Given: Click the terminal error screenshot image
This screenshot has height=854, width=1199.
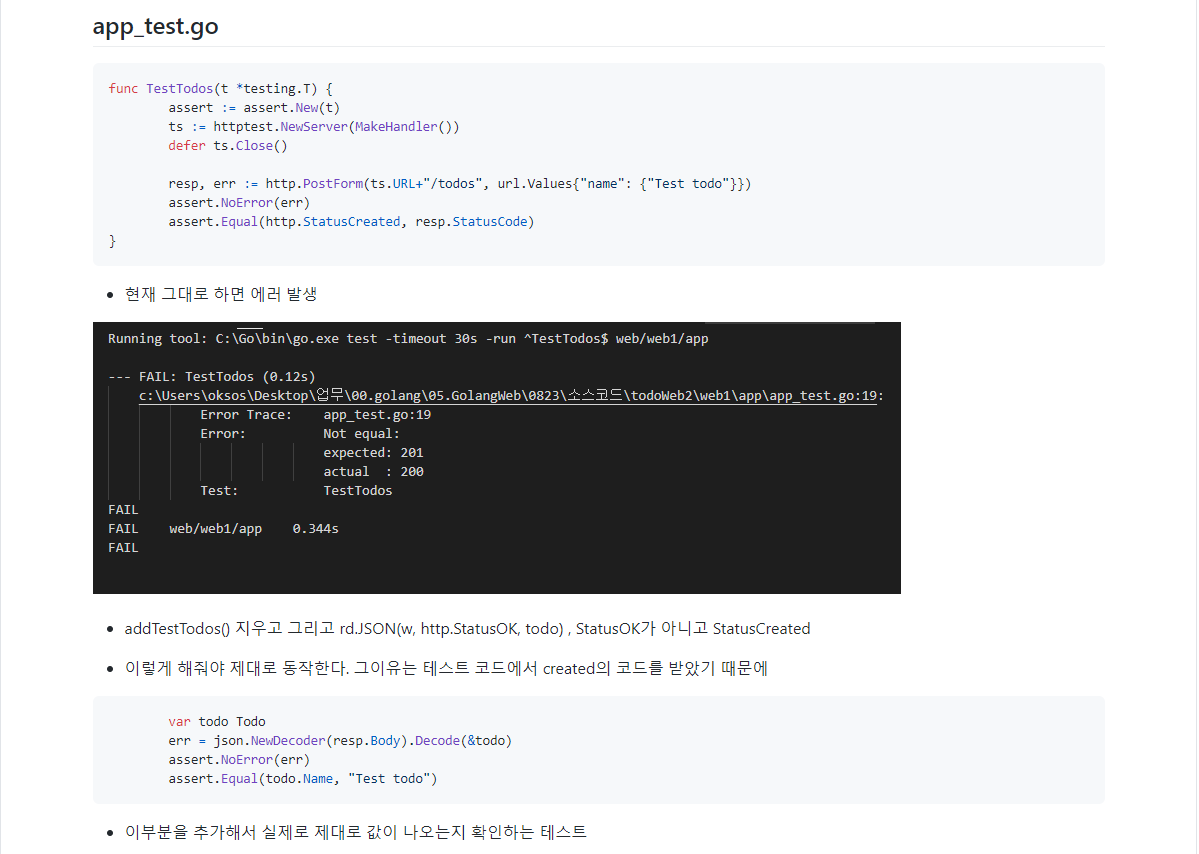Looking at the screenshot, I should (497, 458).
